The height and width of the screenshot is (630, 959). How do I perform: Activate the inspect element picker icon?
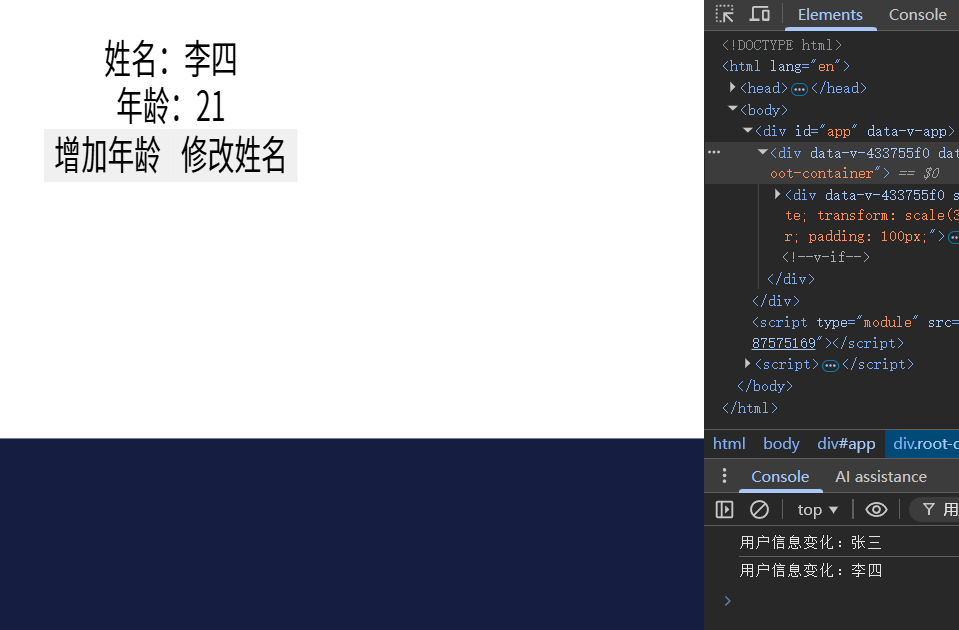725,14
